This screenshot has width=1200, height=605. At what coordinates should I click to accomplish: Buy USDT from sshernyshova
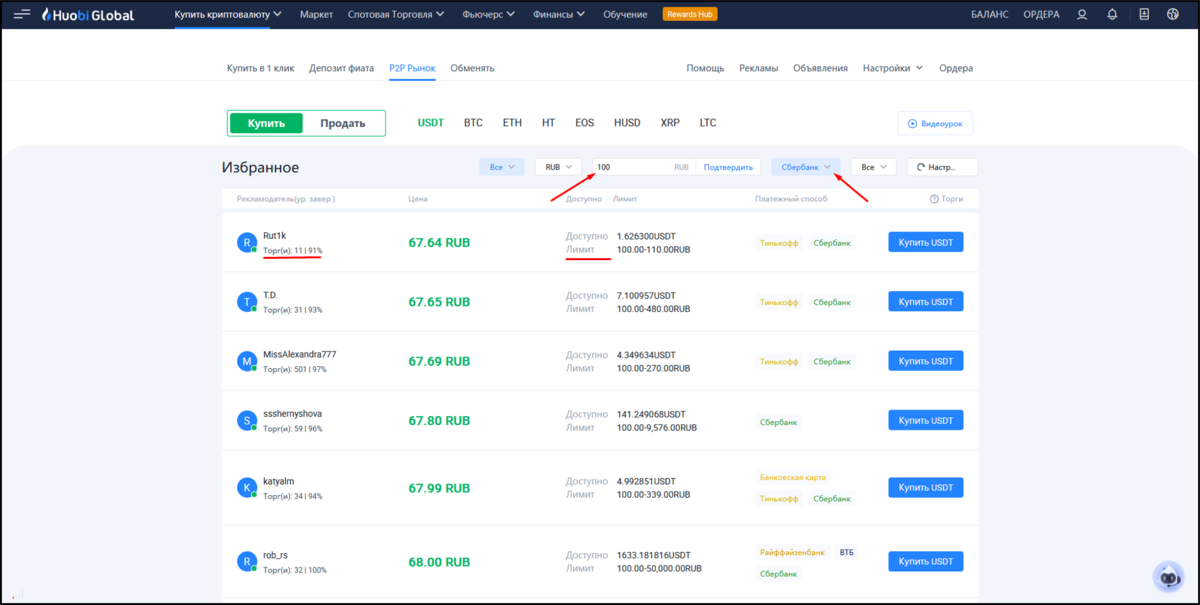[x=926, y=420]
